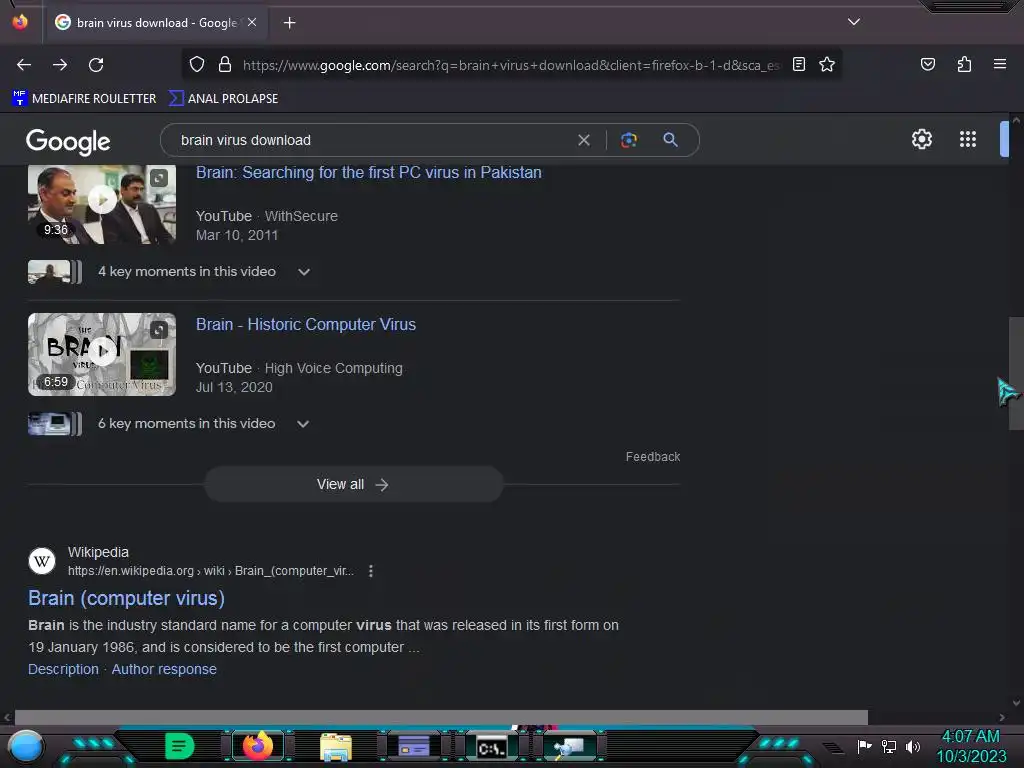Open the Description sitelink

[63, 669]
